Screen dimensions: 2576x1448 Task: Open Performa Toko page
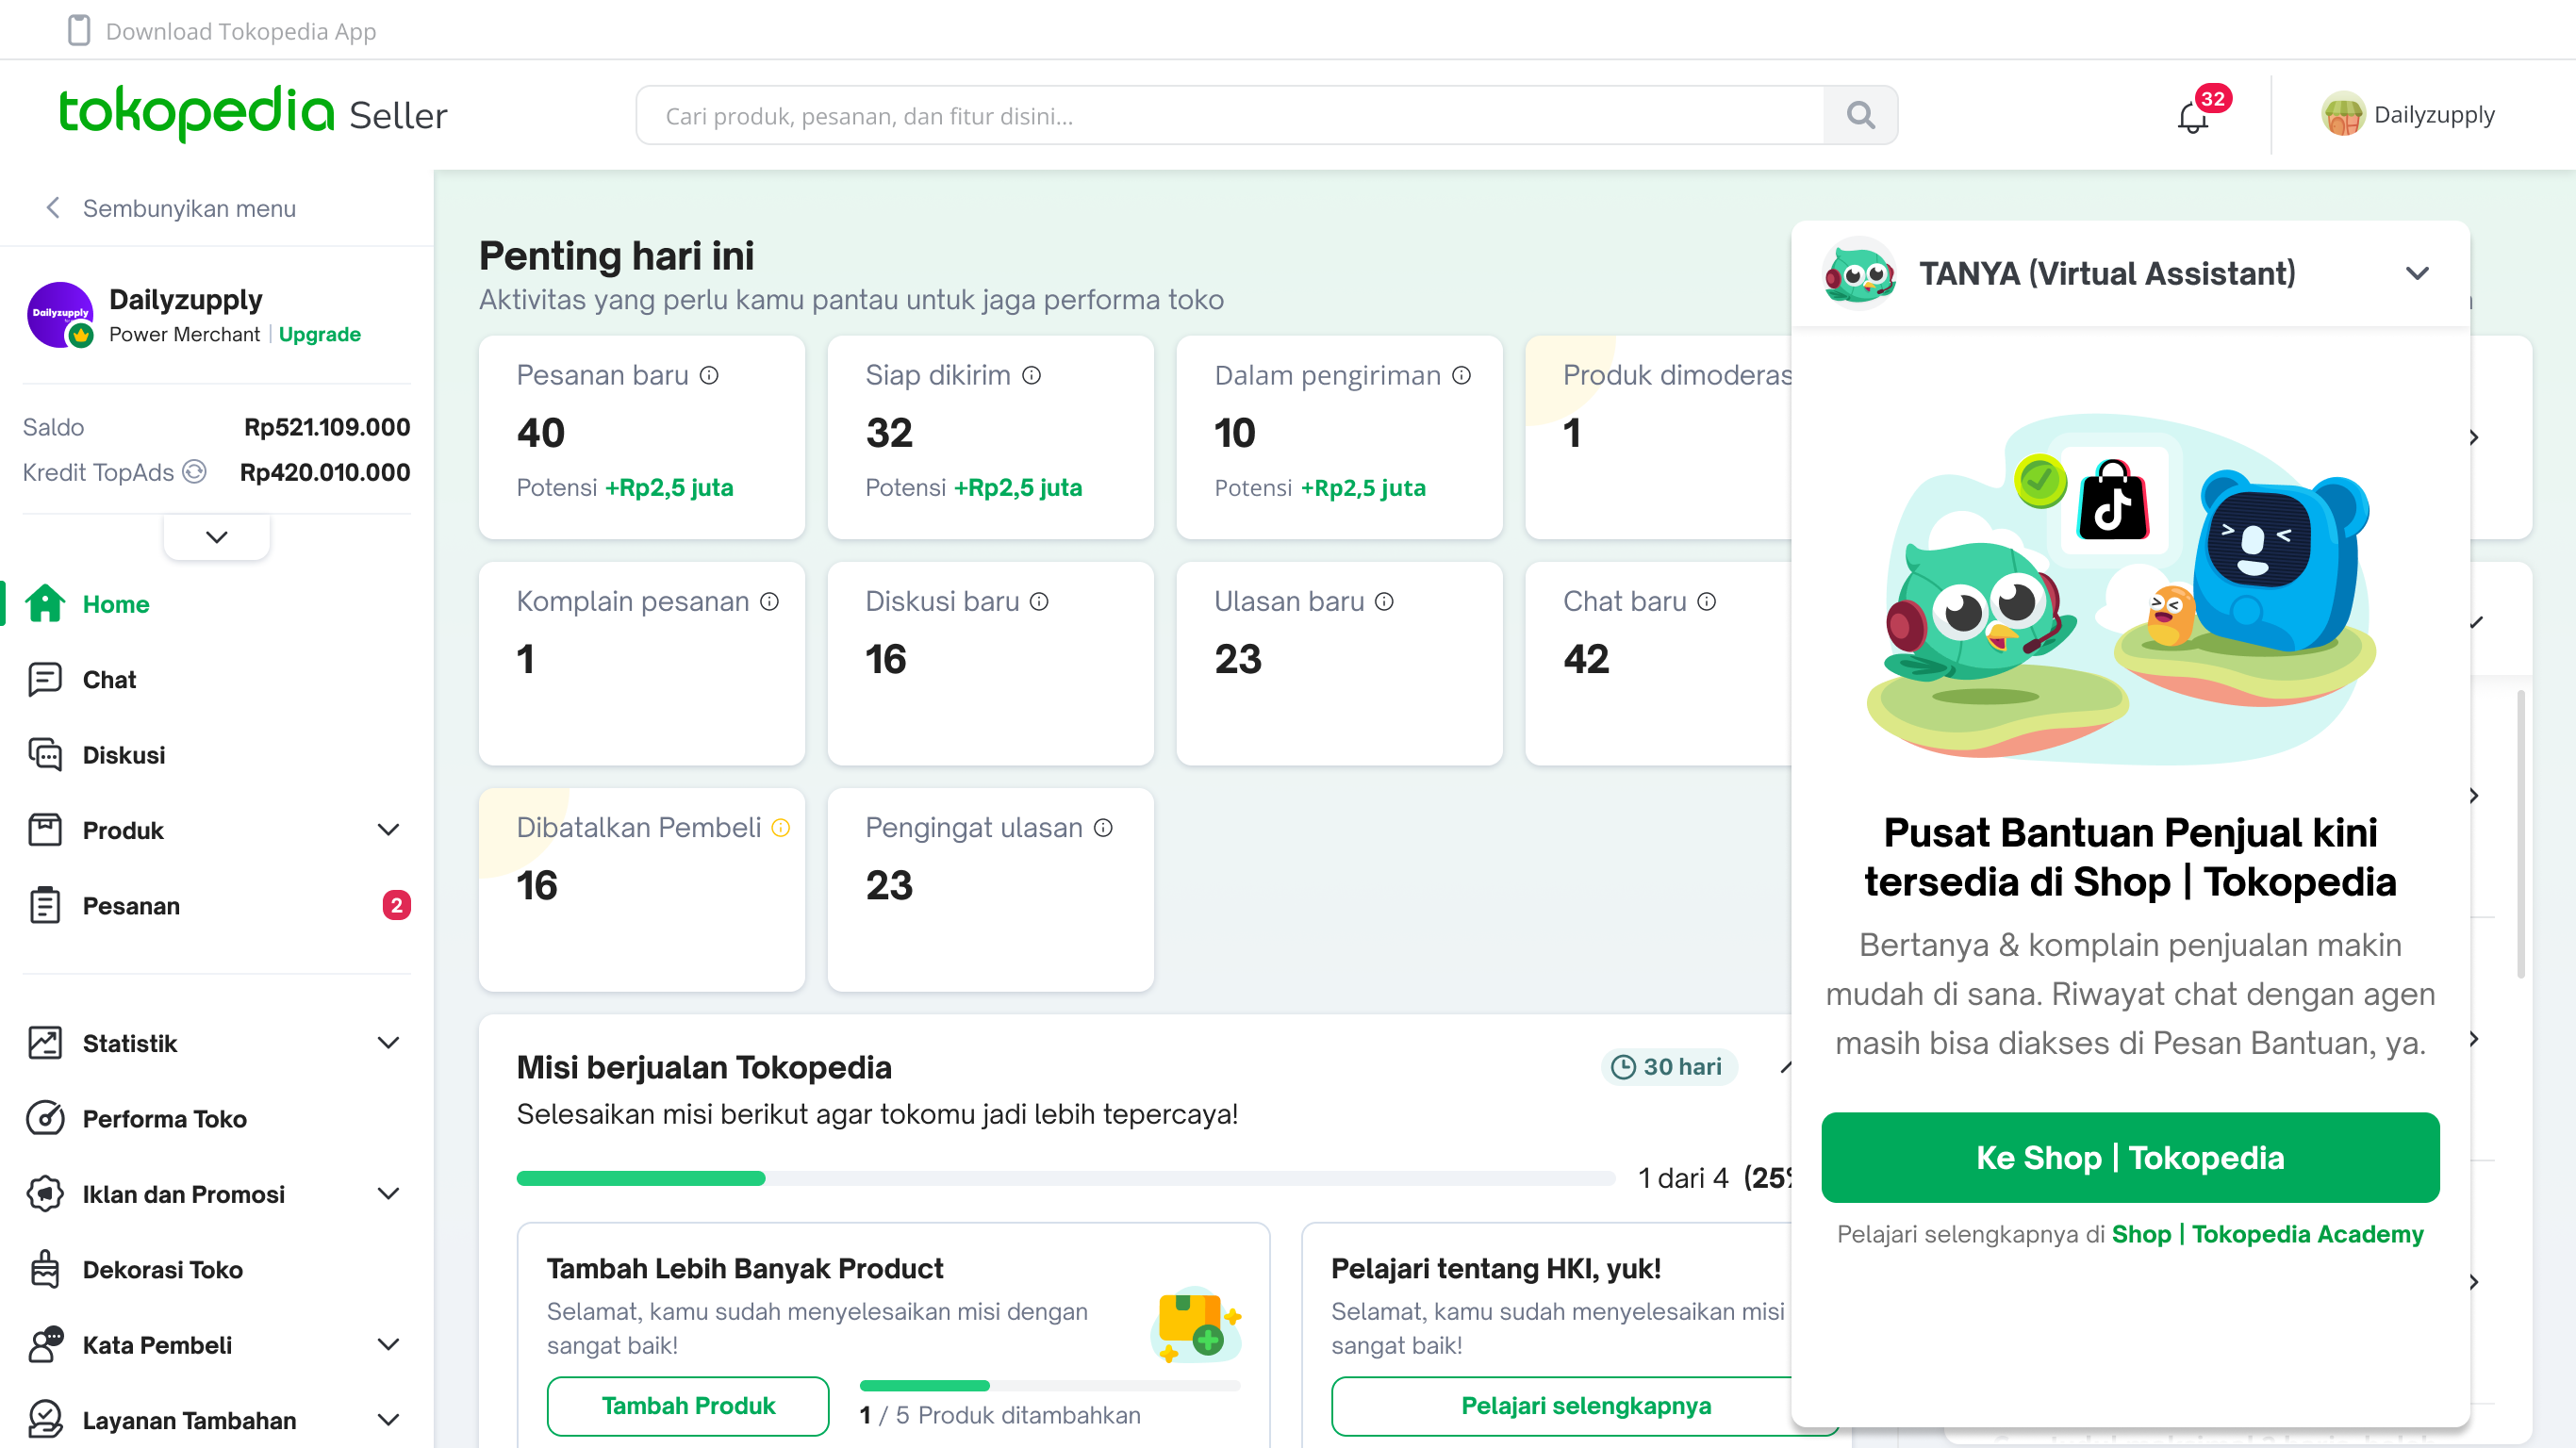164,1119
